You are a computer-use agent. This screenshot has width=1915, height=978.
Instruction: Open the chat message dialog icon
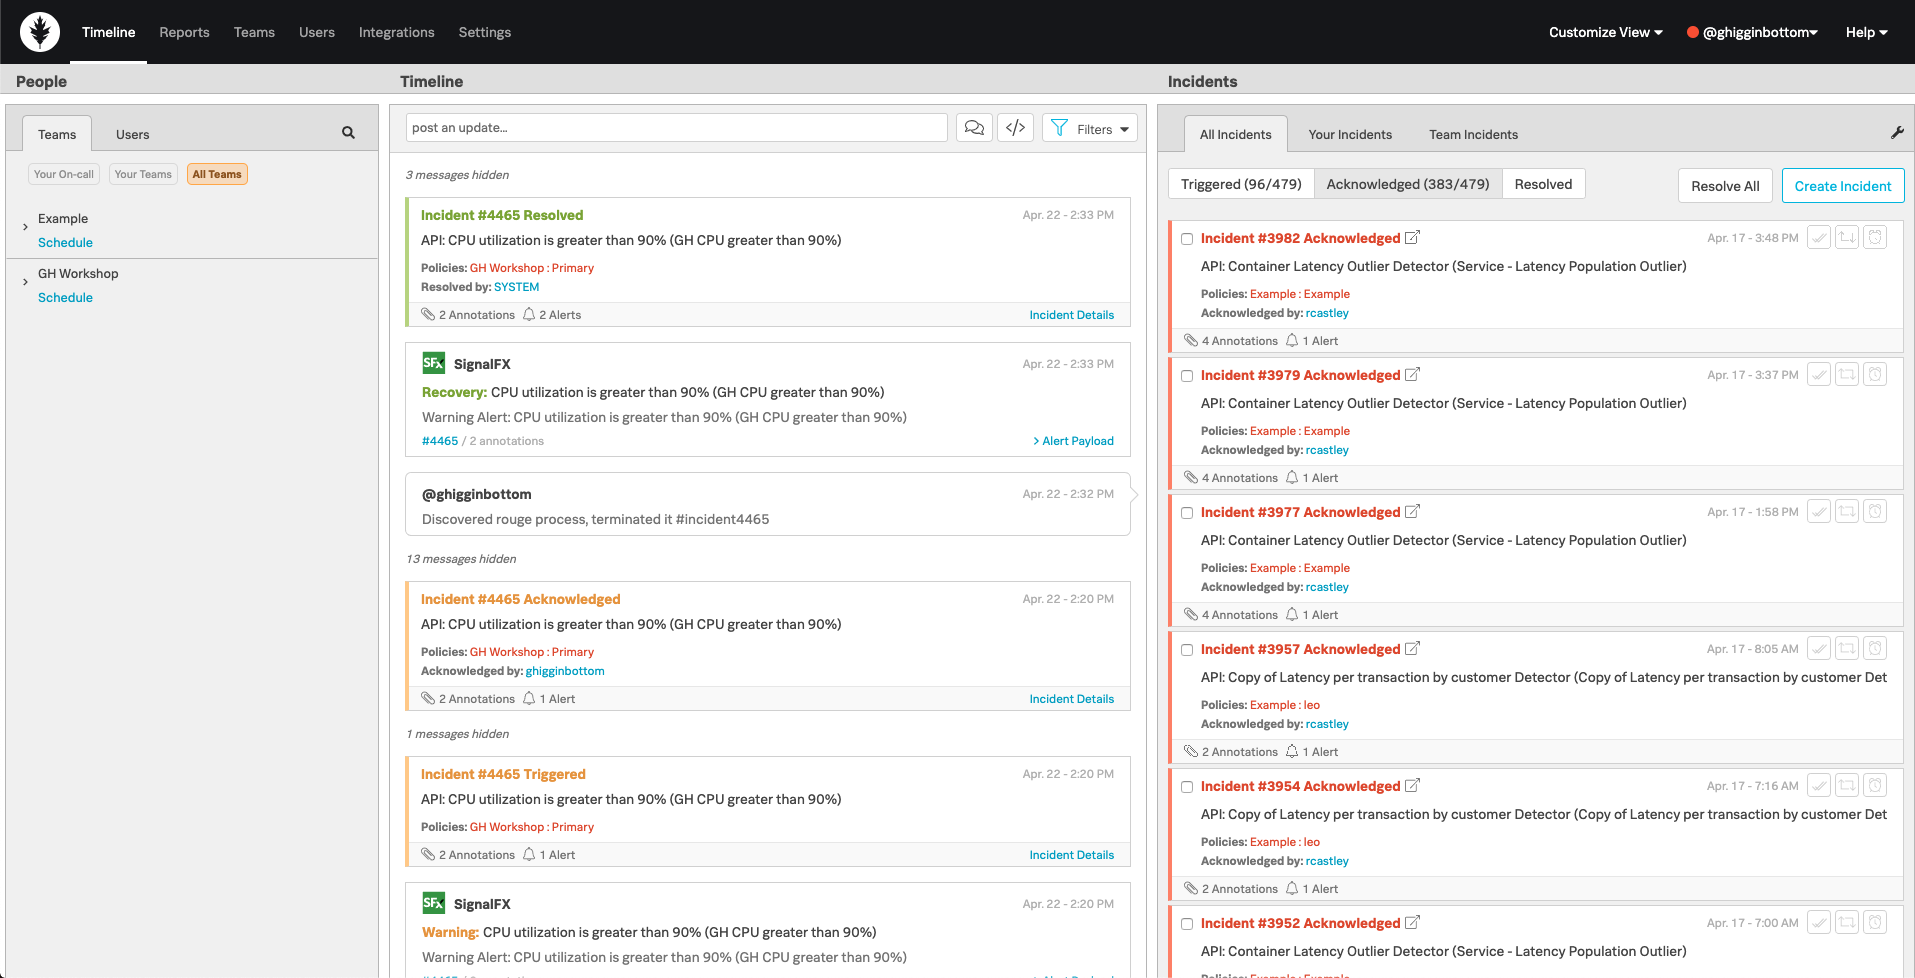pyautogui.click(x=974, y=127)
